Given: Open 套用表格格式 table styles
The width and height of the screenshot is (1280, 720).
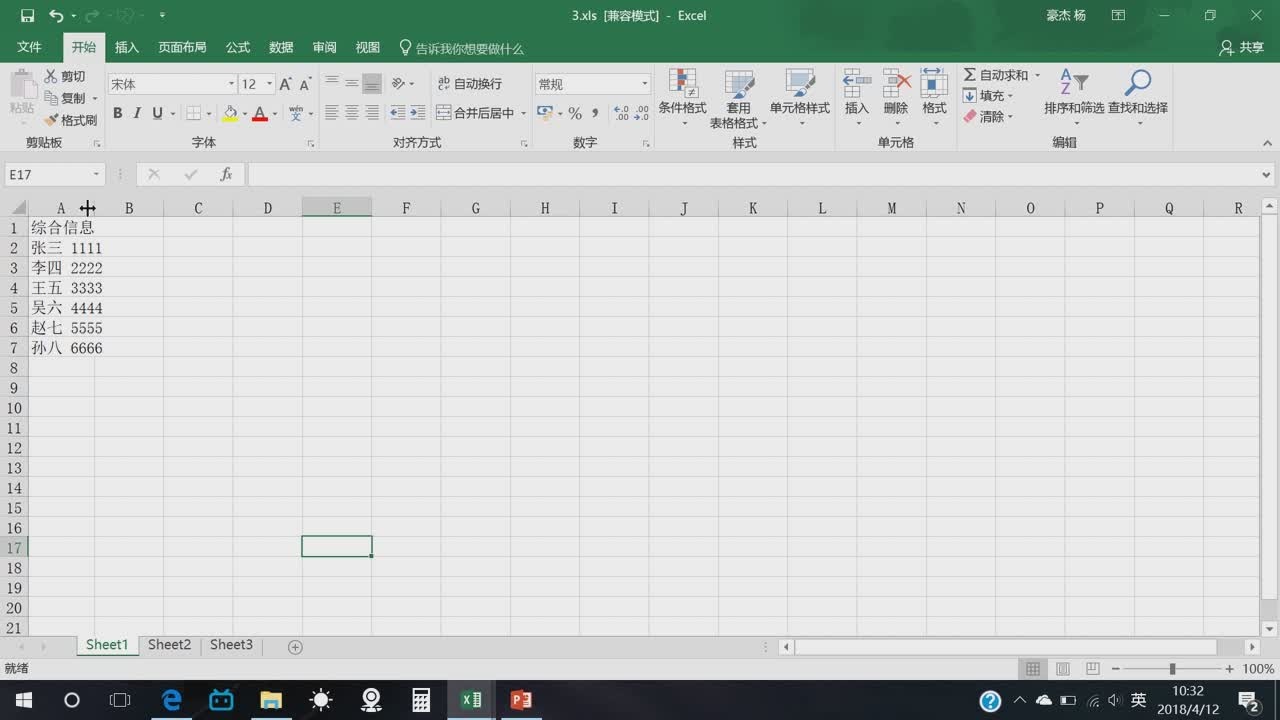Looking at the screenshot, I should 738,98.
